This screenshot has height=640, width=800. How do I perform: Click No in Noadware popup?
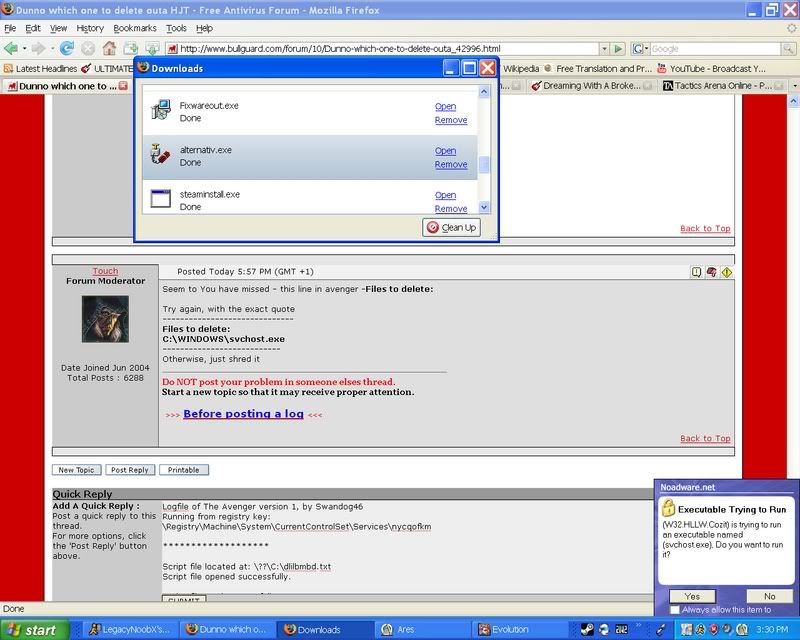point(769,596)
